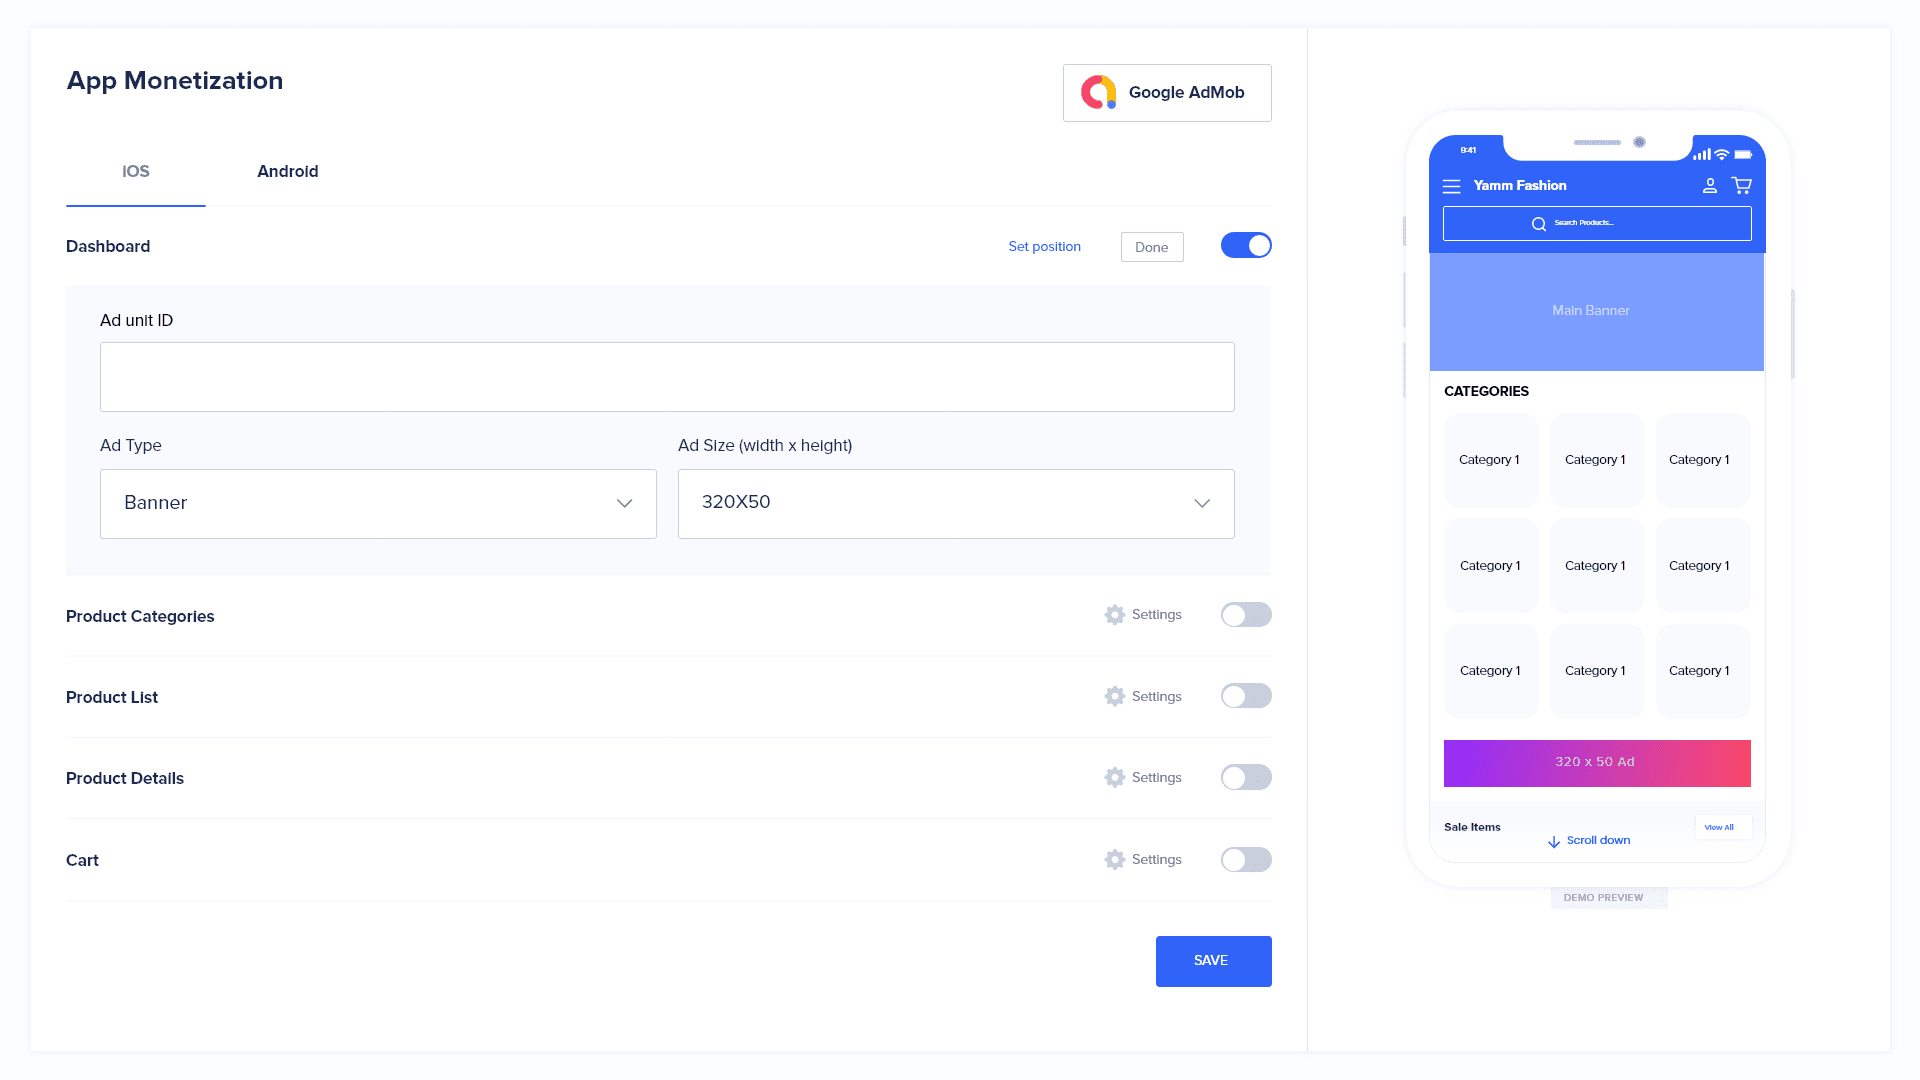Switch to the Android tab
1920x1080 pixels.
(x=287, y=171)
